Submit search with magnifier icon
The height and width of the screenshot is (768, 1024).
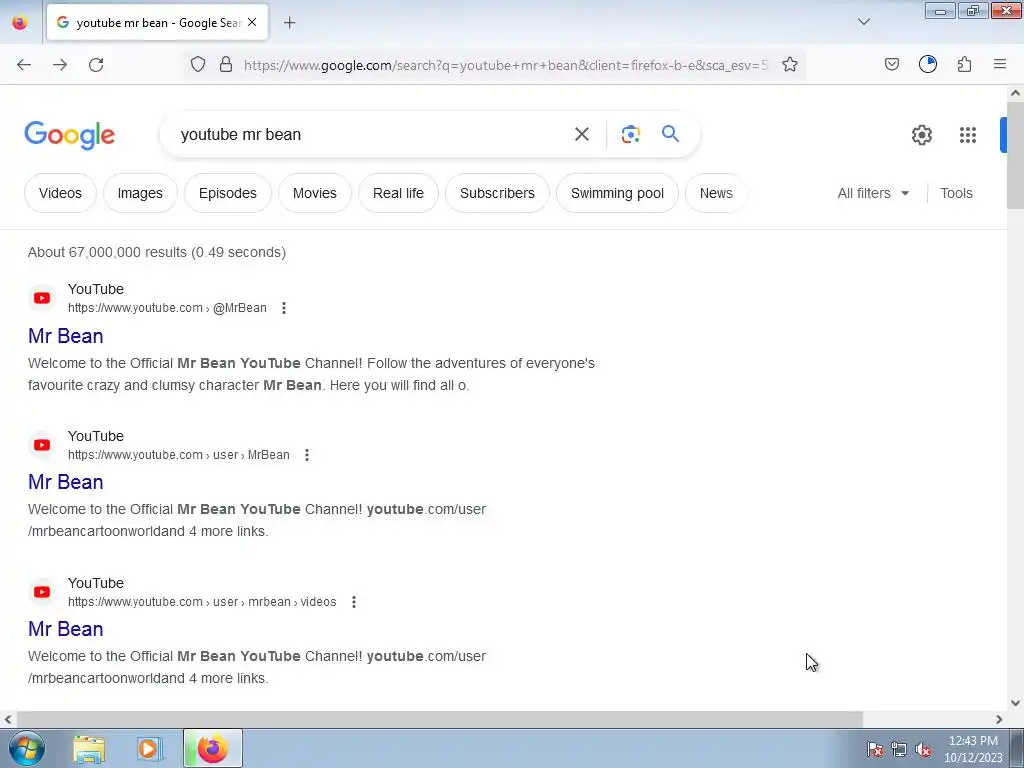click(670, 134)
